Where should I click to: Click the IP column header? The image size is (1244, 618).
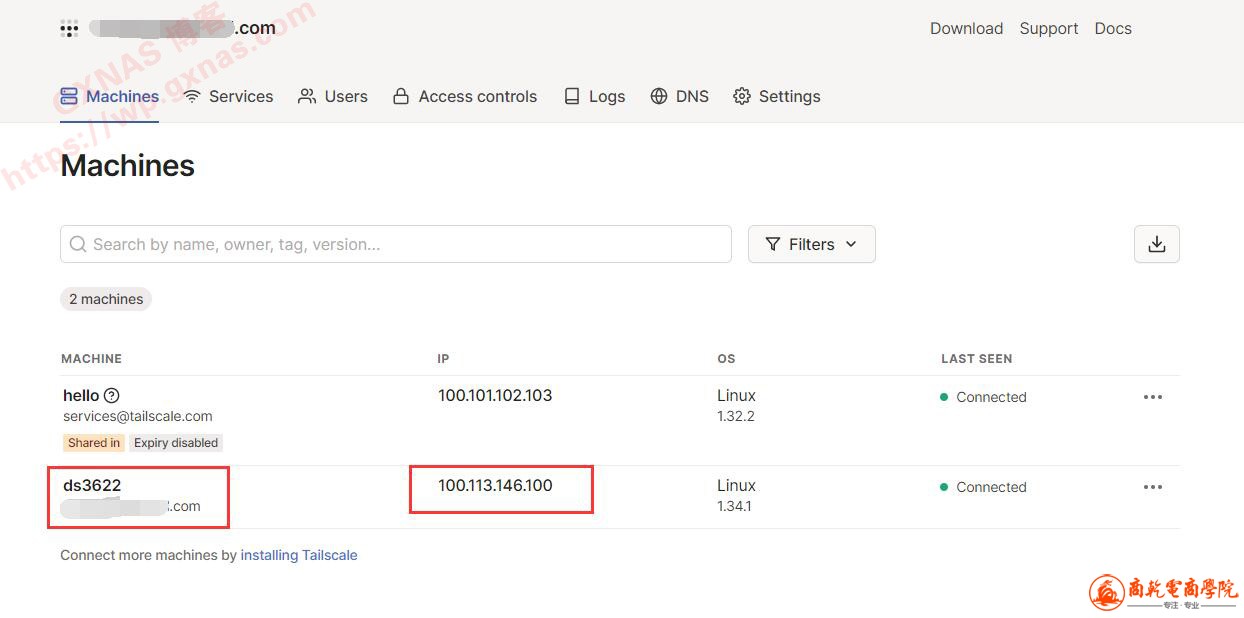point(443,358)
